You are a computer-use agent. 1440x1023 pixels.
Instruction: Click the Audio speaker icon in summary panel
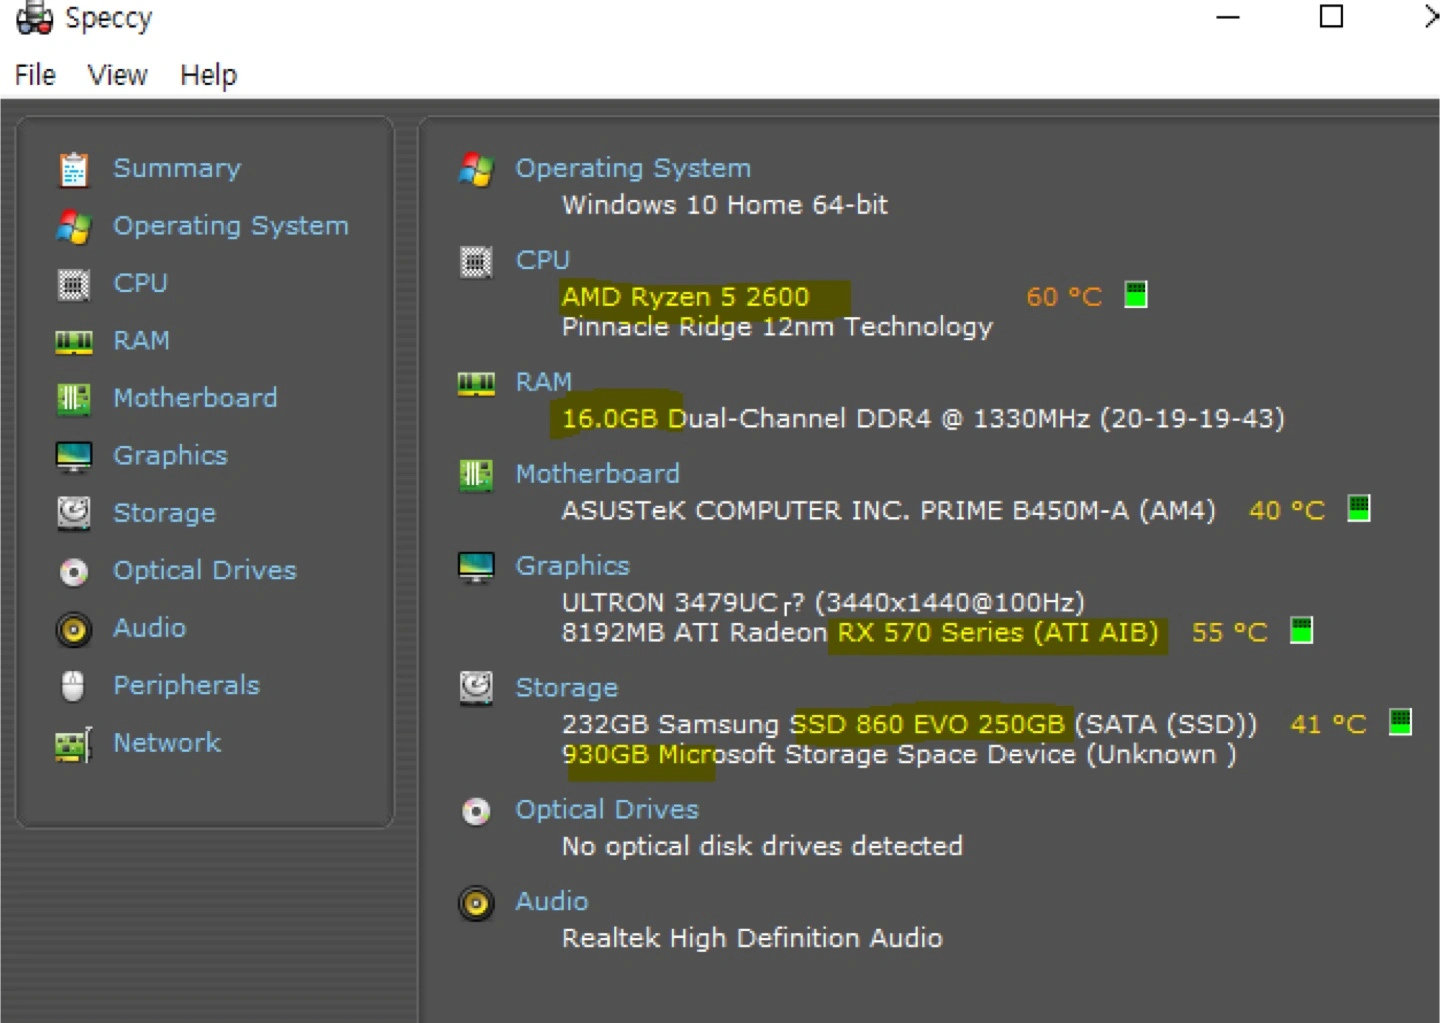476,904
